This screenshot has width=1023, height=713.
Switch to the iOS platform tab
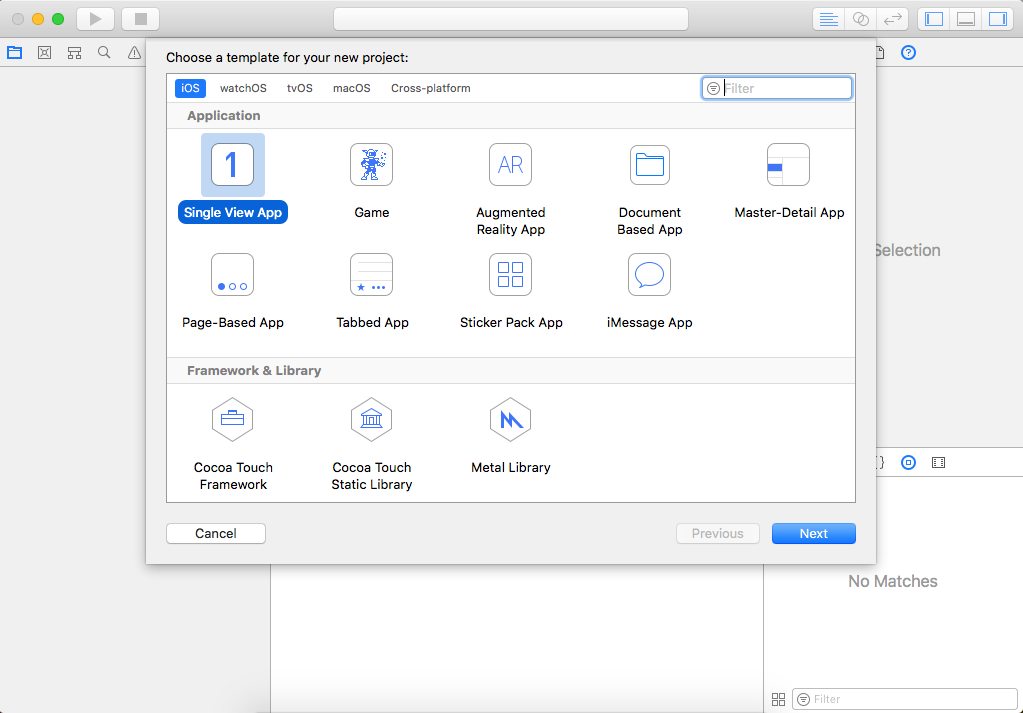coord(190,88)
